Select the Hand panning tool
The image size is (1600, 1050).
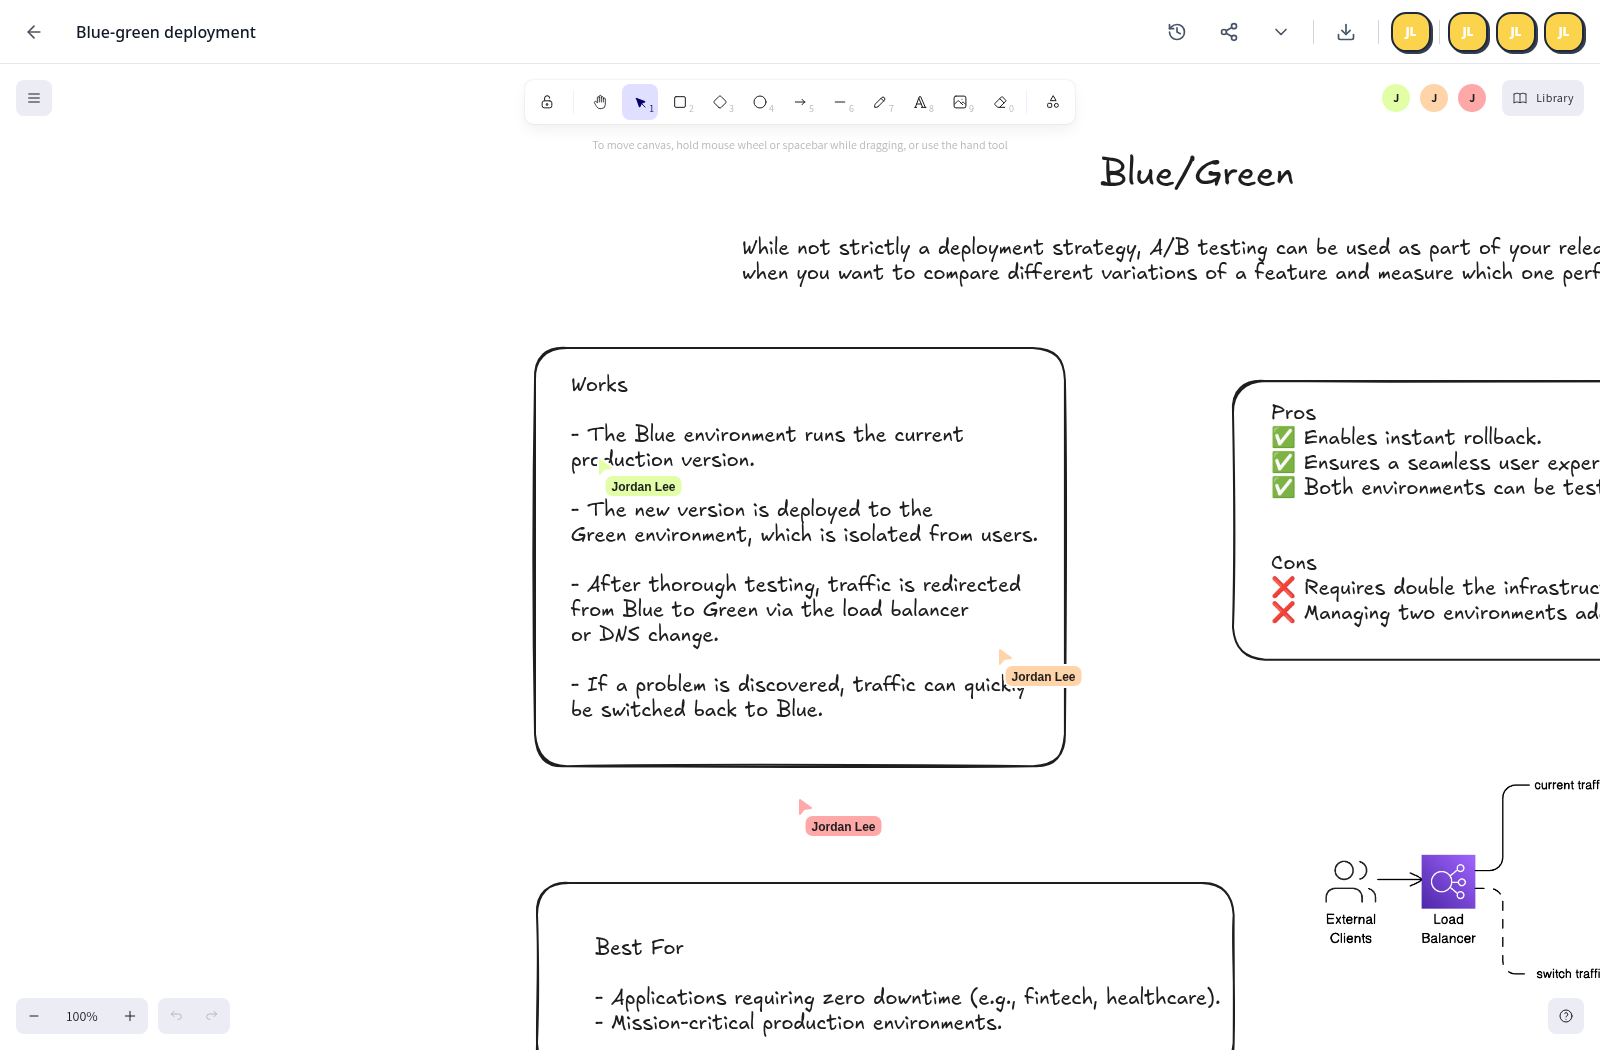coord(600,102)
